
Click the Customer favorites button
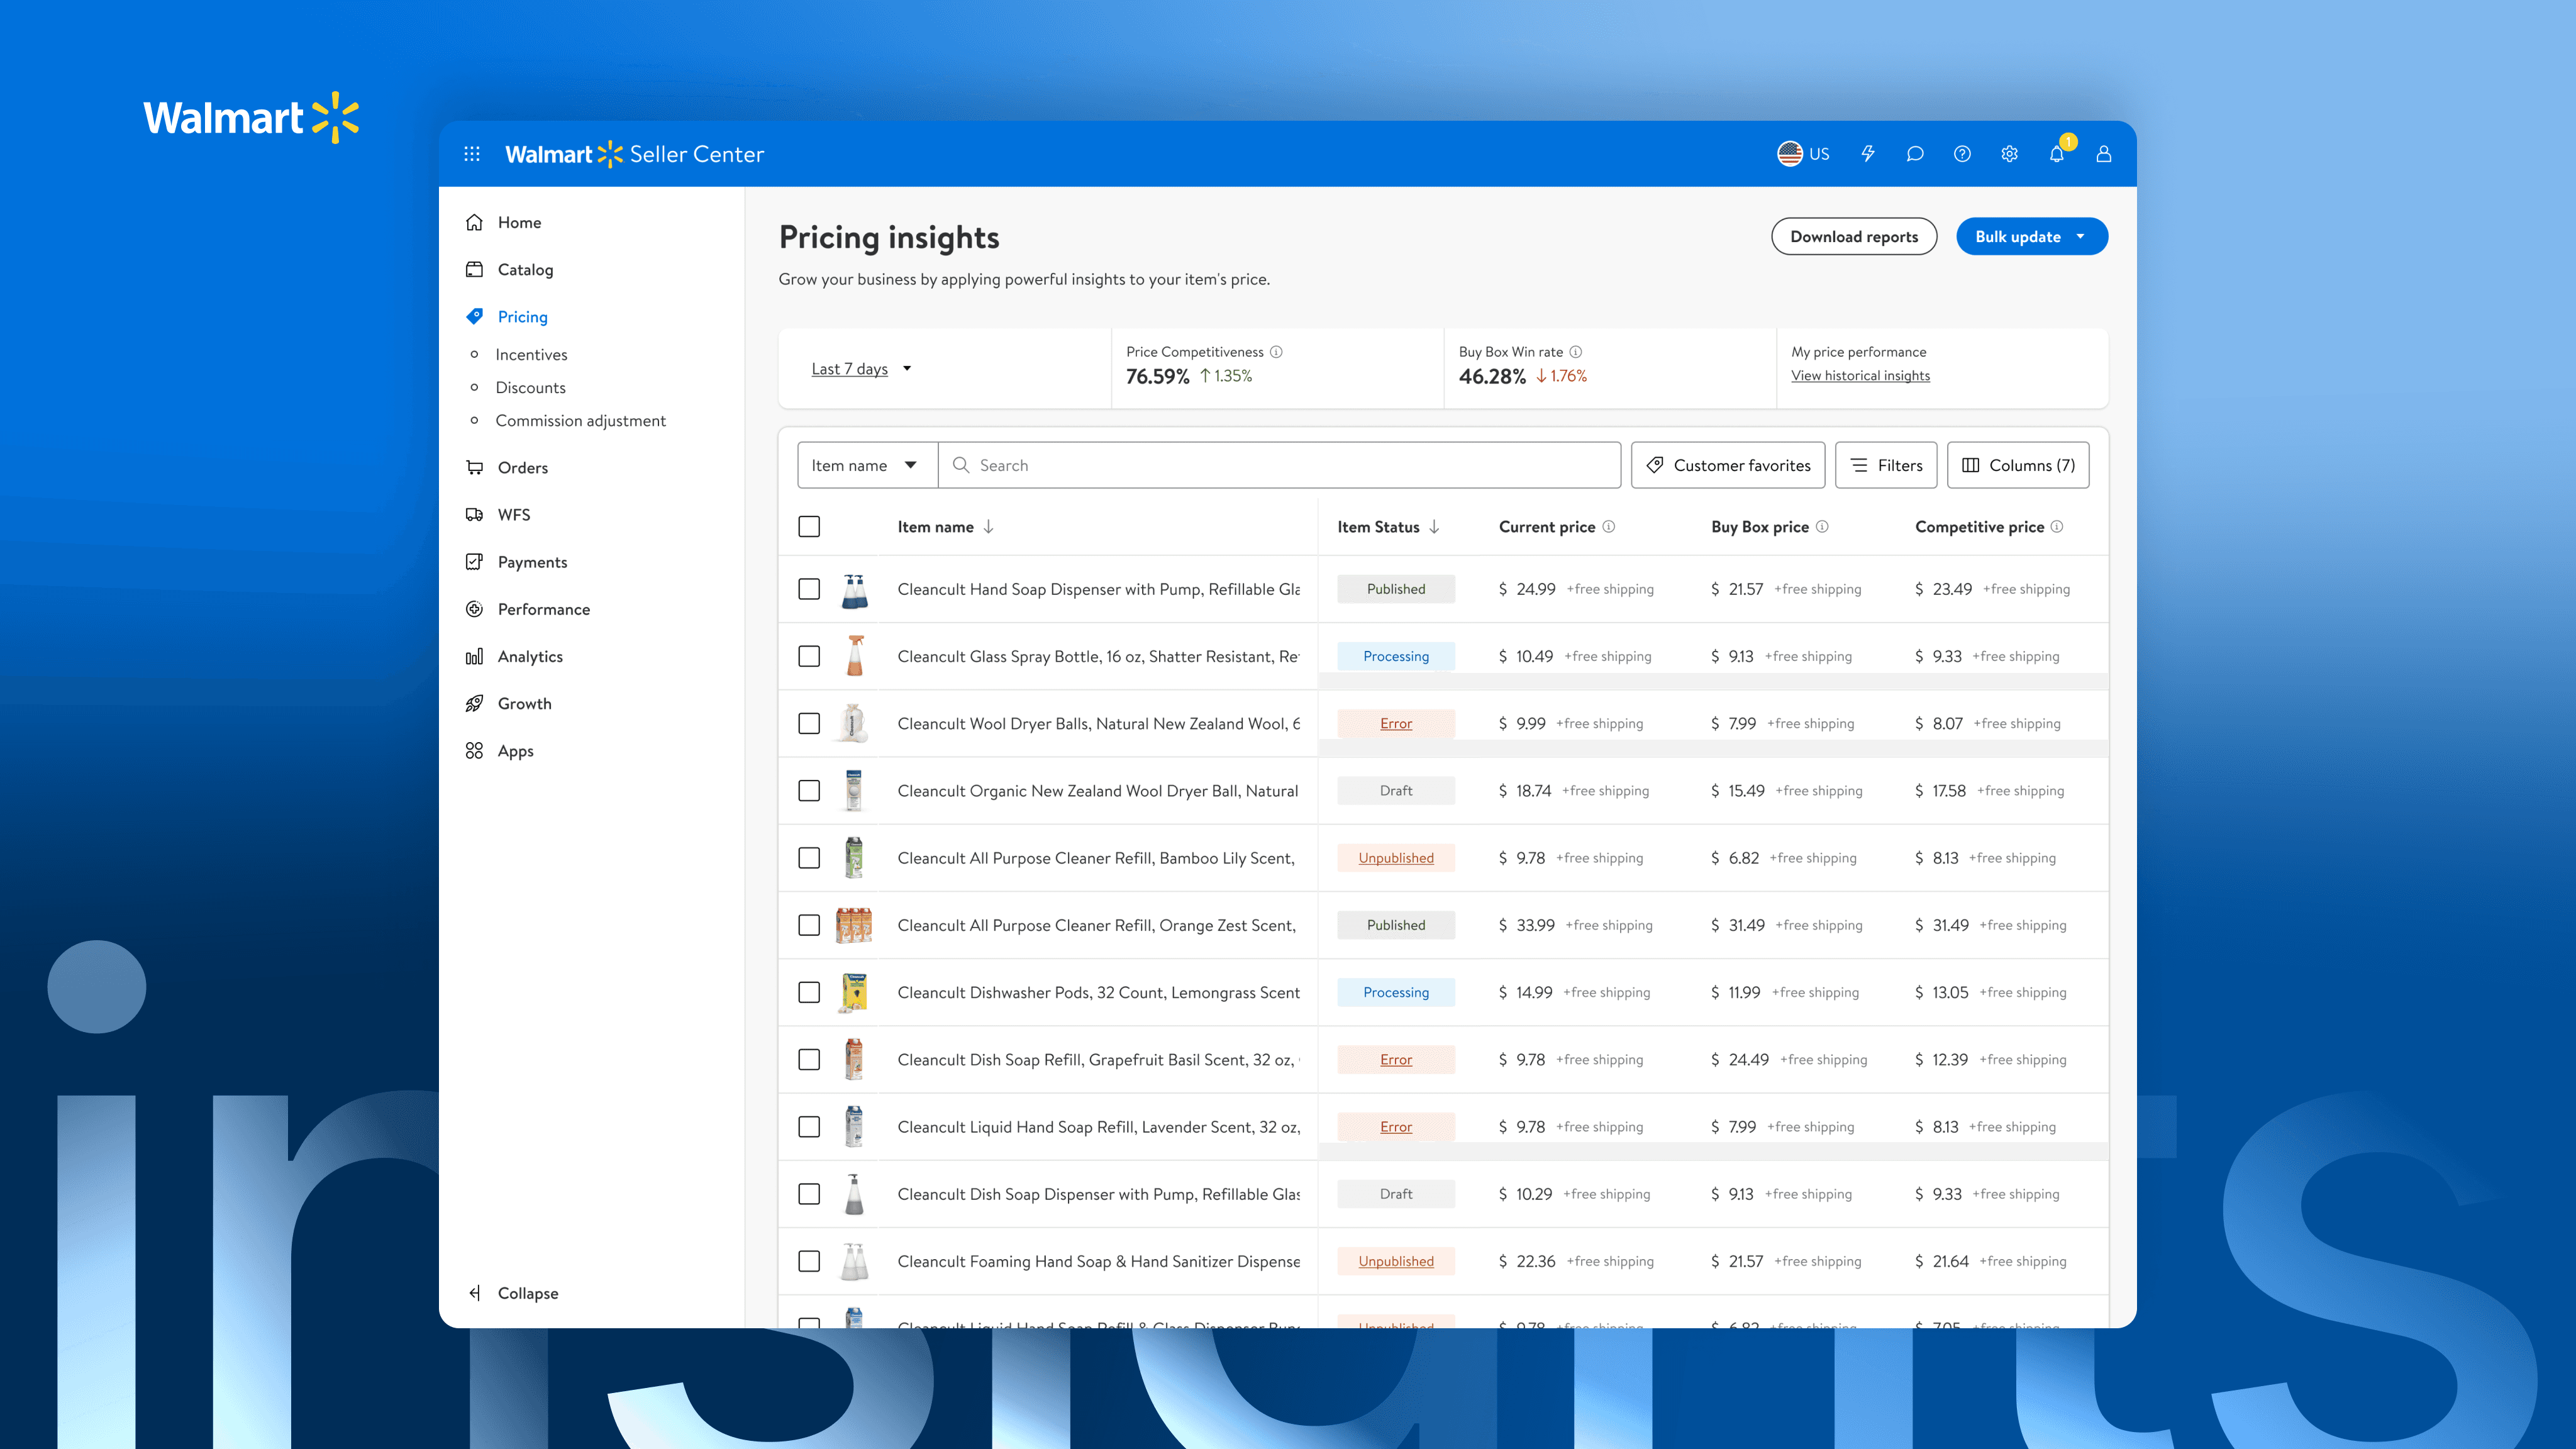(1728, 465)
